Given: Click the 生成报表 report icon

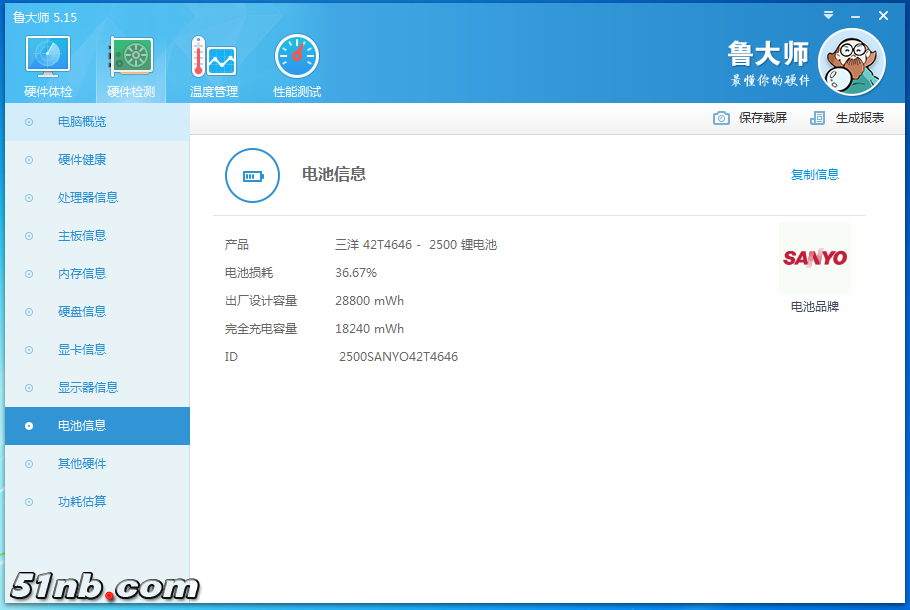Looking at the screenshot, I should point(818,118).
